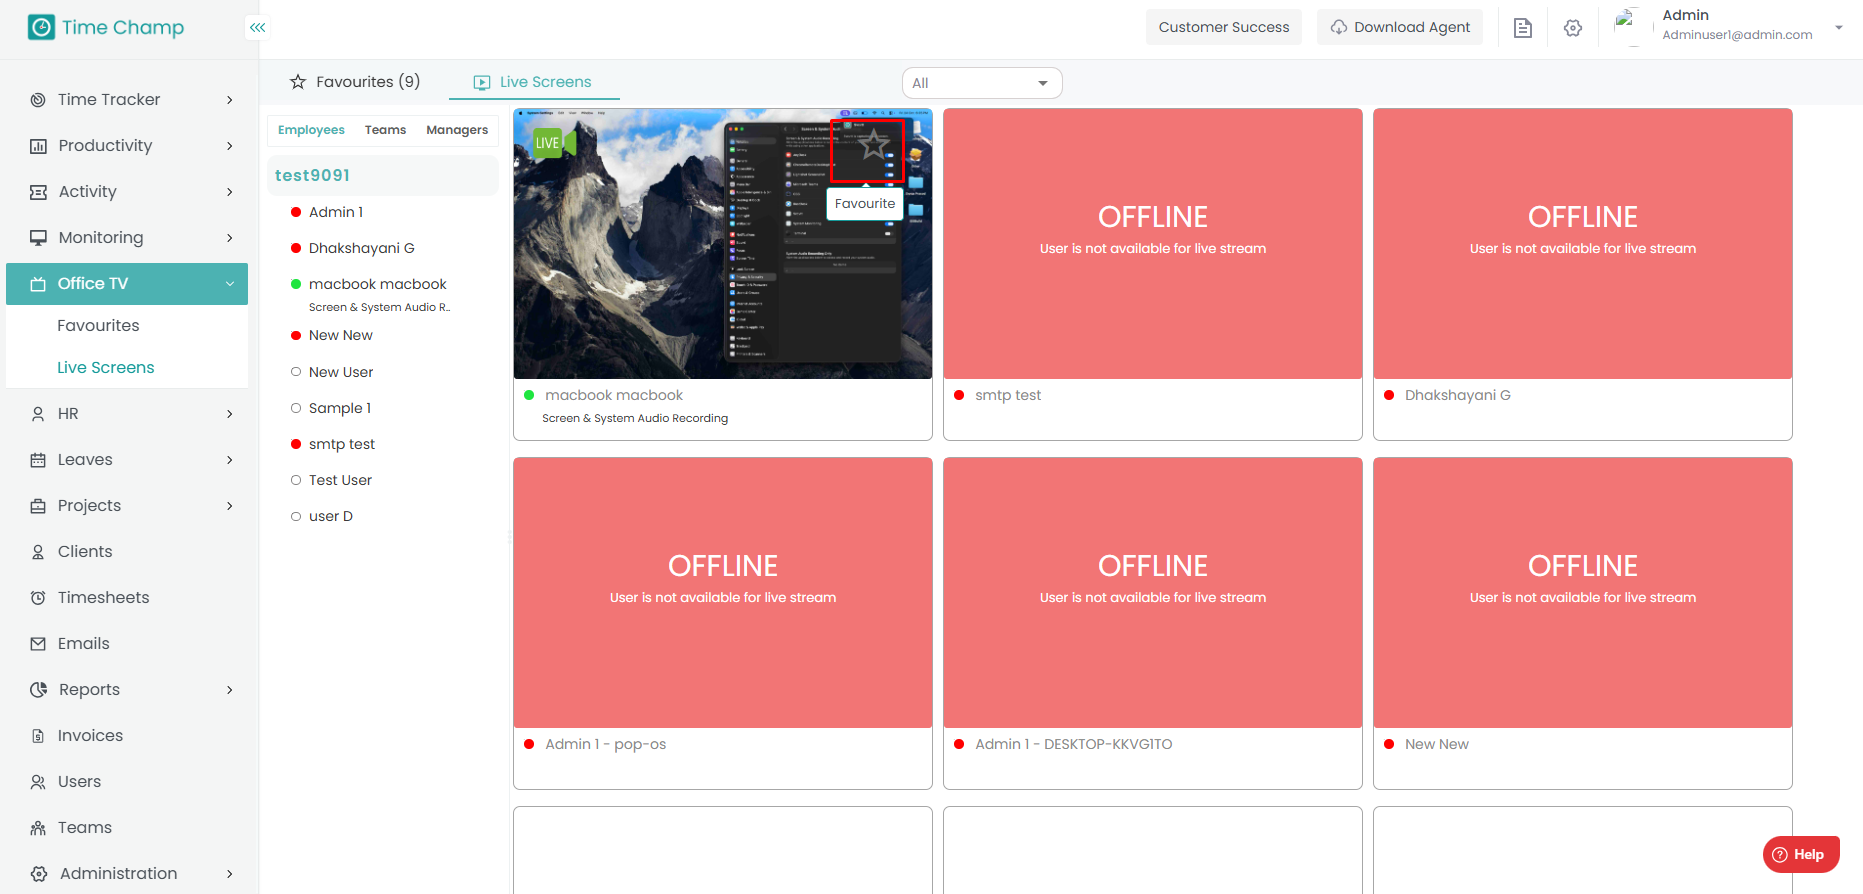Image resolution: width=1863 pixels, height=894 pixels.
Task: Click the Administration gear icon
Action: (38, 874)
